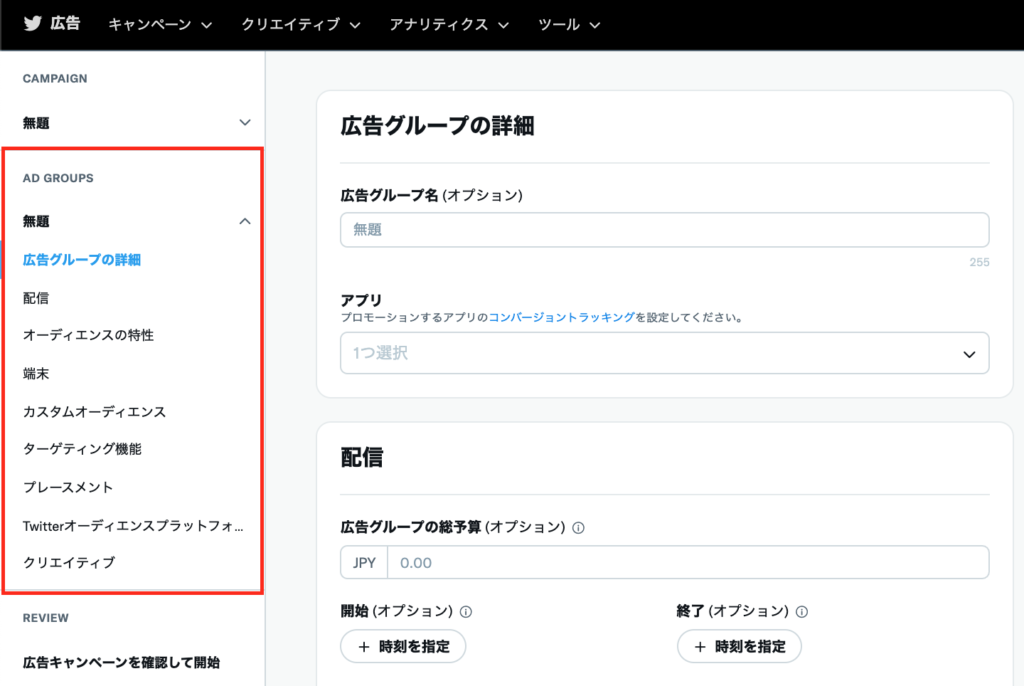Select ターゲティング機能 in sidebar

tap(82, 449)
